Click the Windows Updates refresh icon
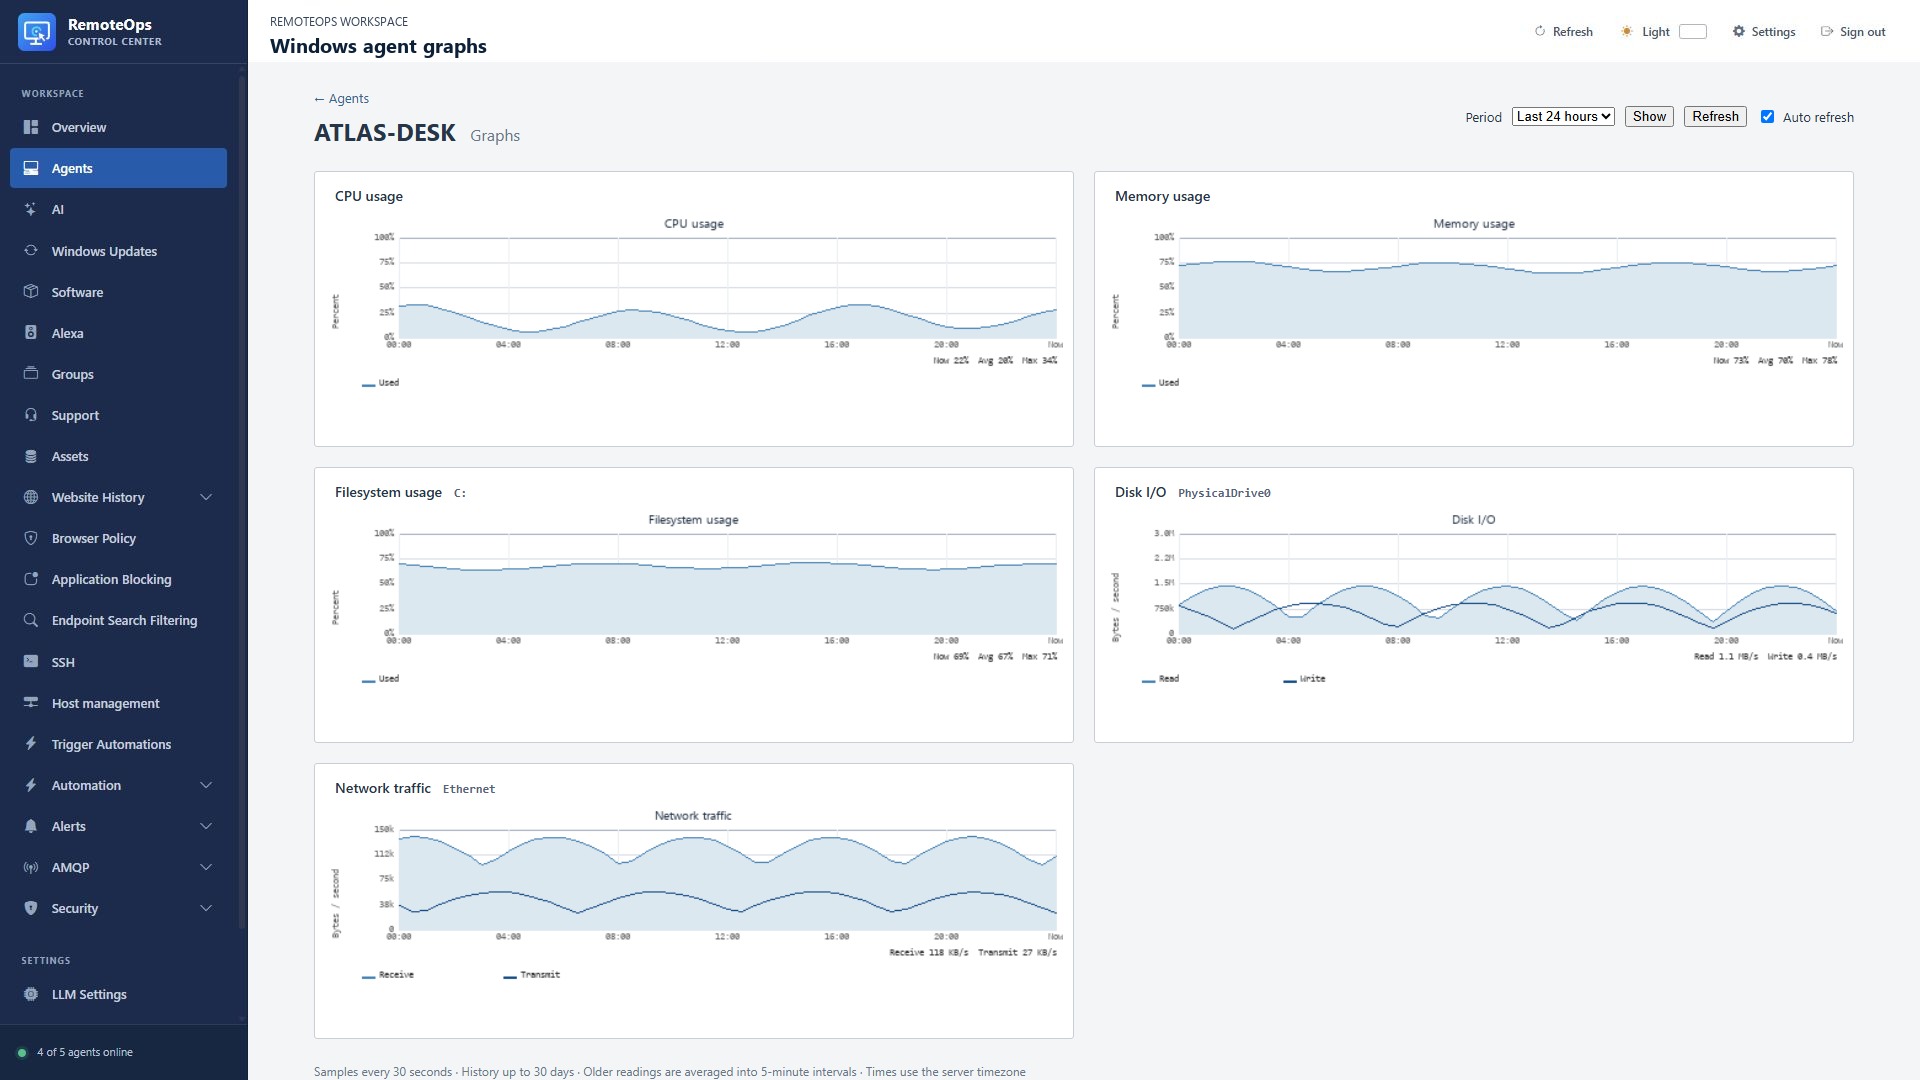This screenshot has width=1920, height=1080. pos(31,251)
